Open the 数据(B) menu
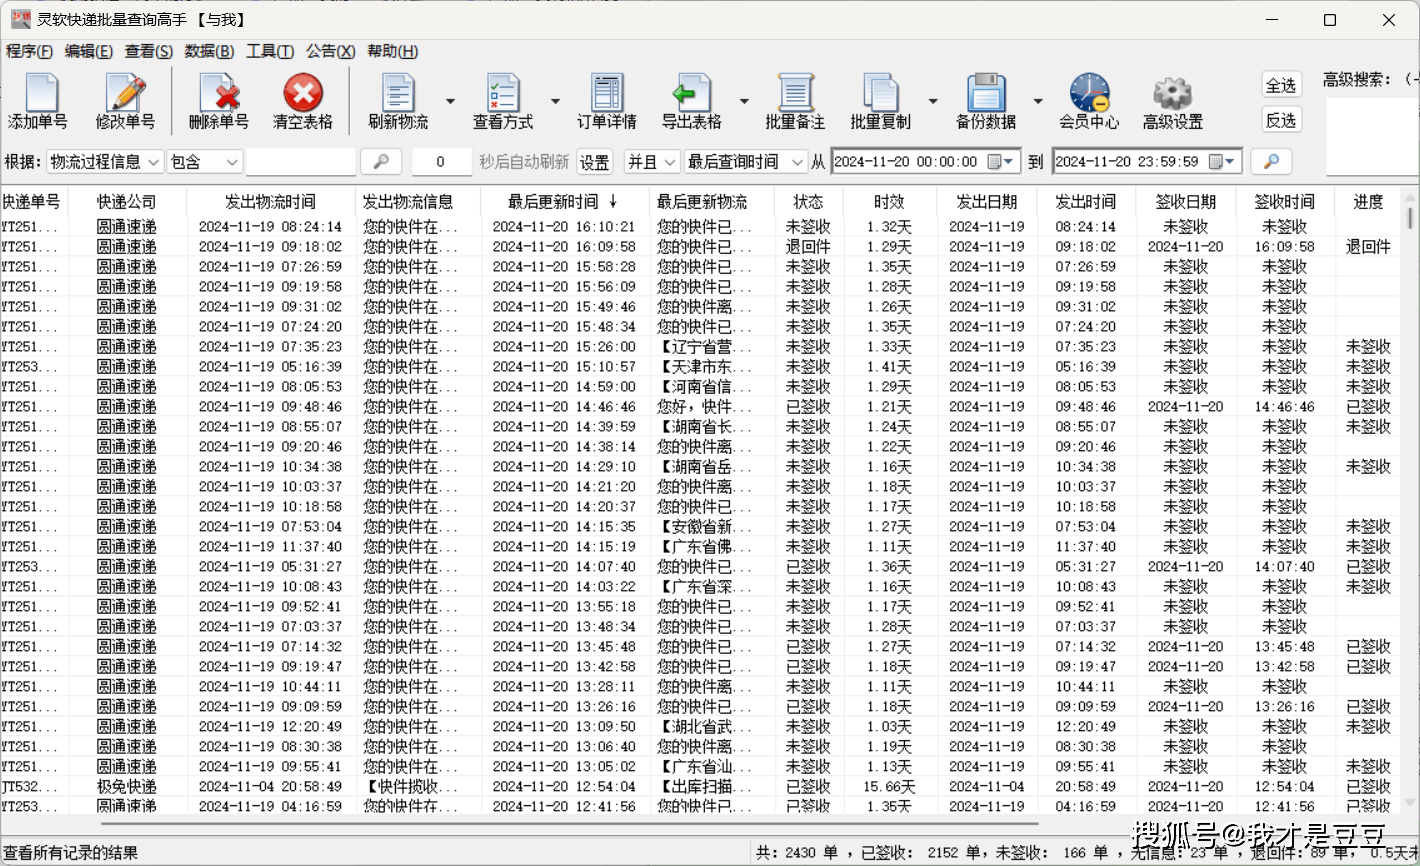1420x866 pixels. (x=210, y=52)
